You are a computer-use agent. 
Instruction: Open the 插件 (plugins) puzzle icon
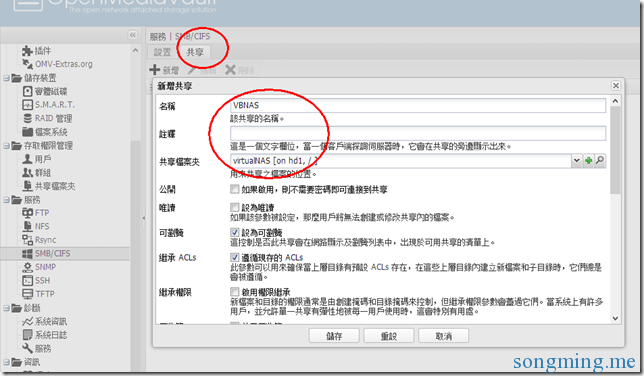[27, 51]
